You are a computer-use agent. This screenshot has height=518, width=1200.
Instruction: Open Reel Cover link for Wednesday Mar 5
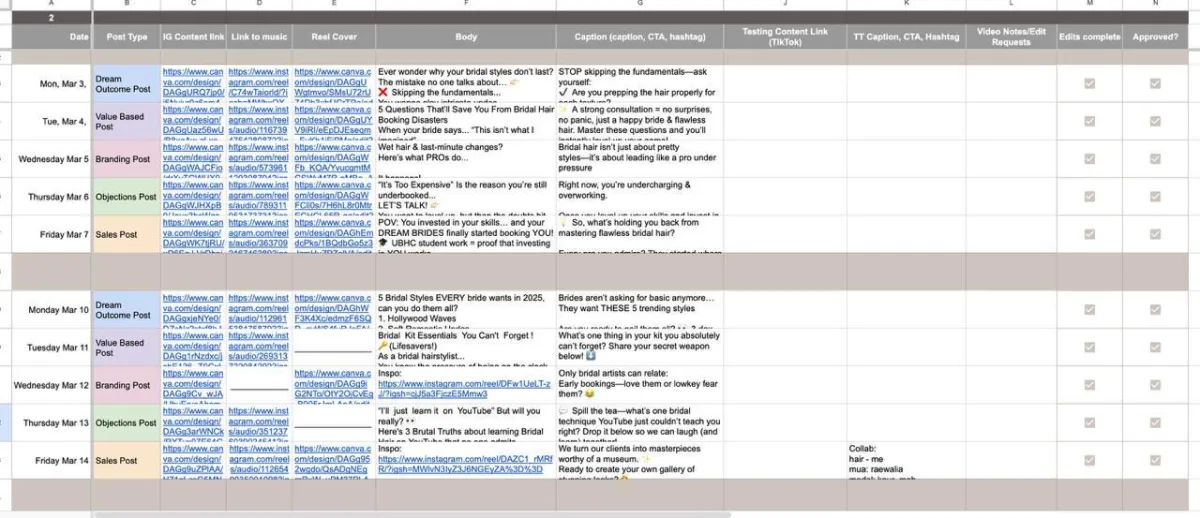point(333,159)
